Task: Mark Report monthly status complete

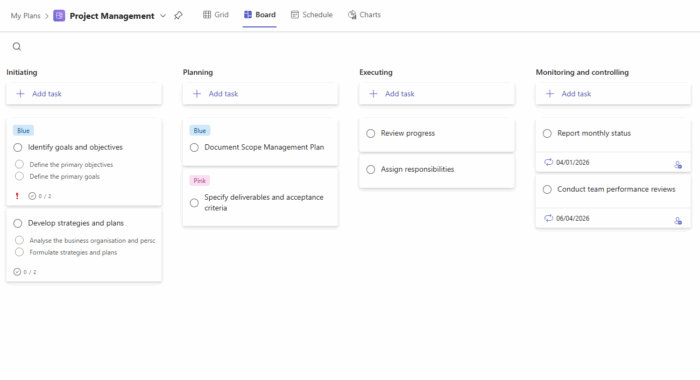Action: tap(547, 134)
